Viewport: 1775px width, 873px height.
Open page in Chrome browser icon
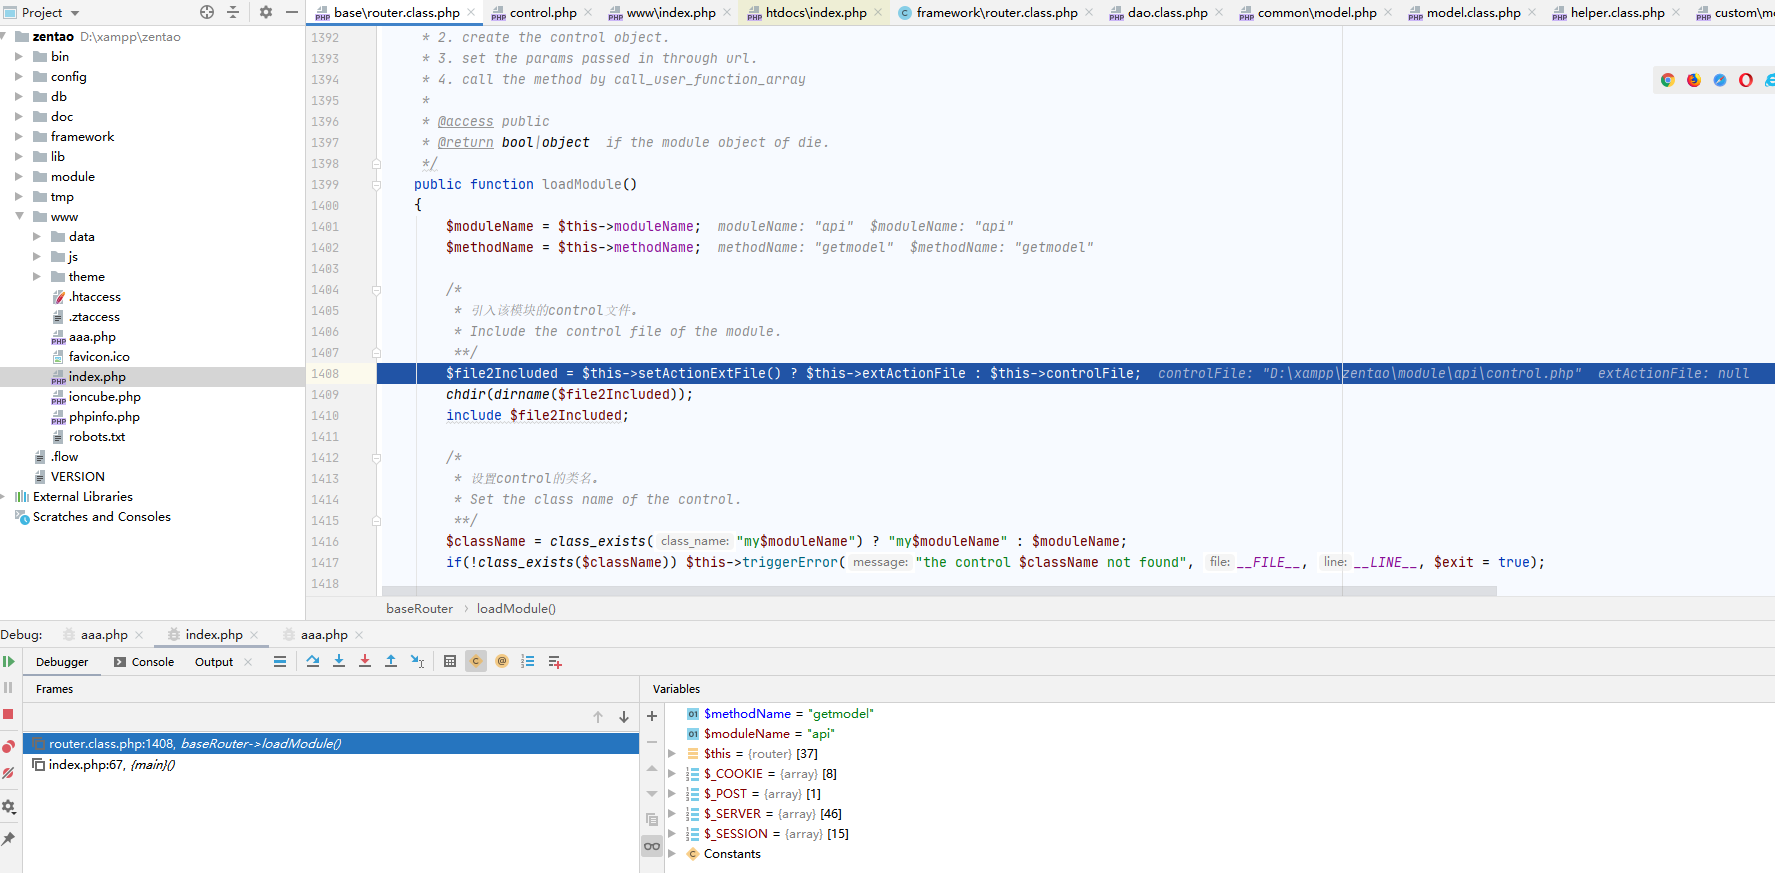1668,80
